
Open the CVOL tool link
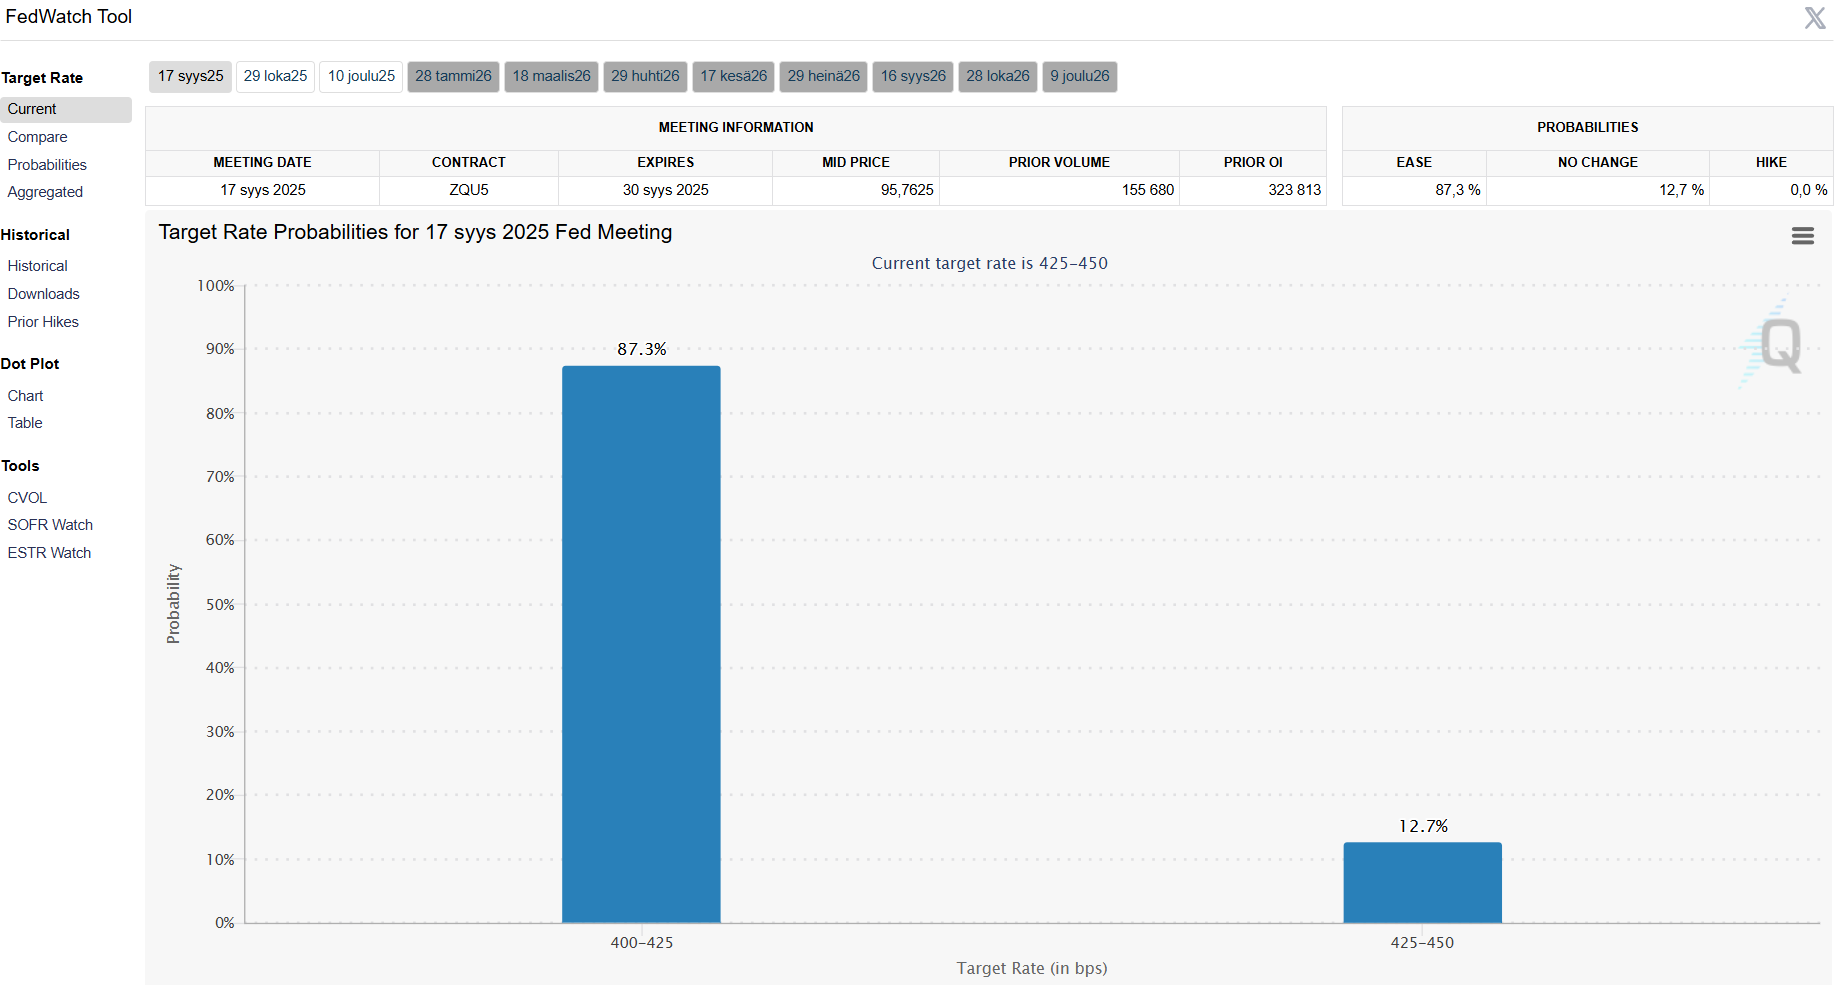tap(27, 498)
